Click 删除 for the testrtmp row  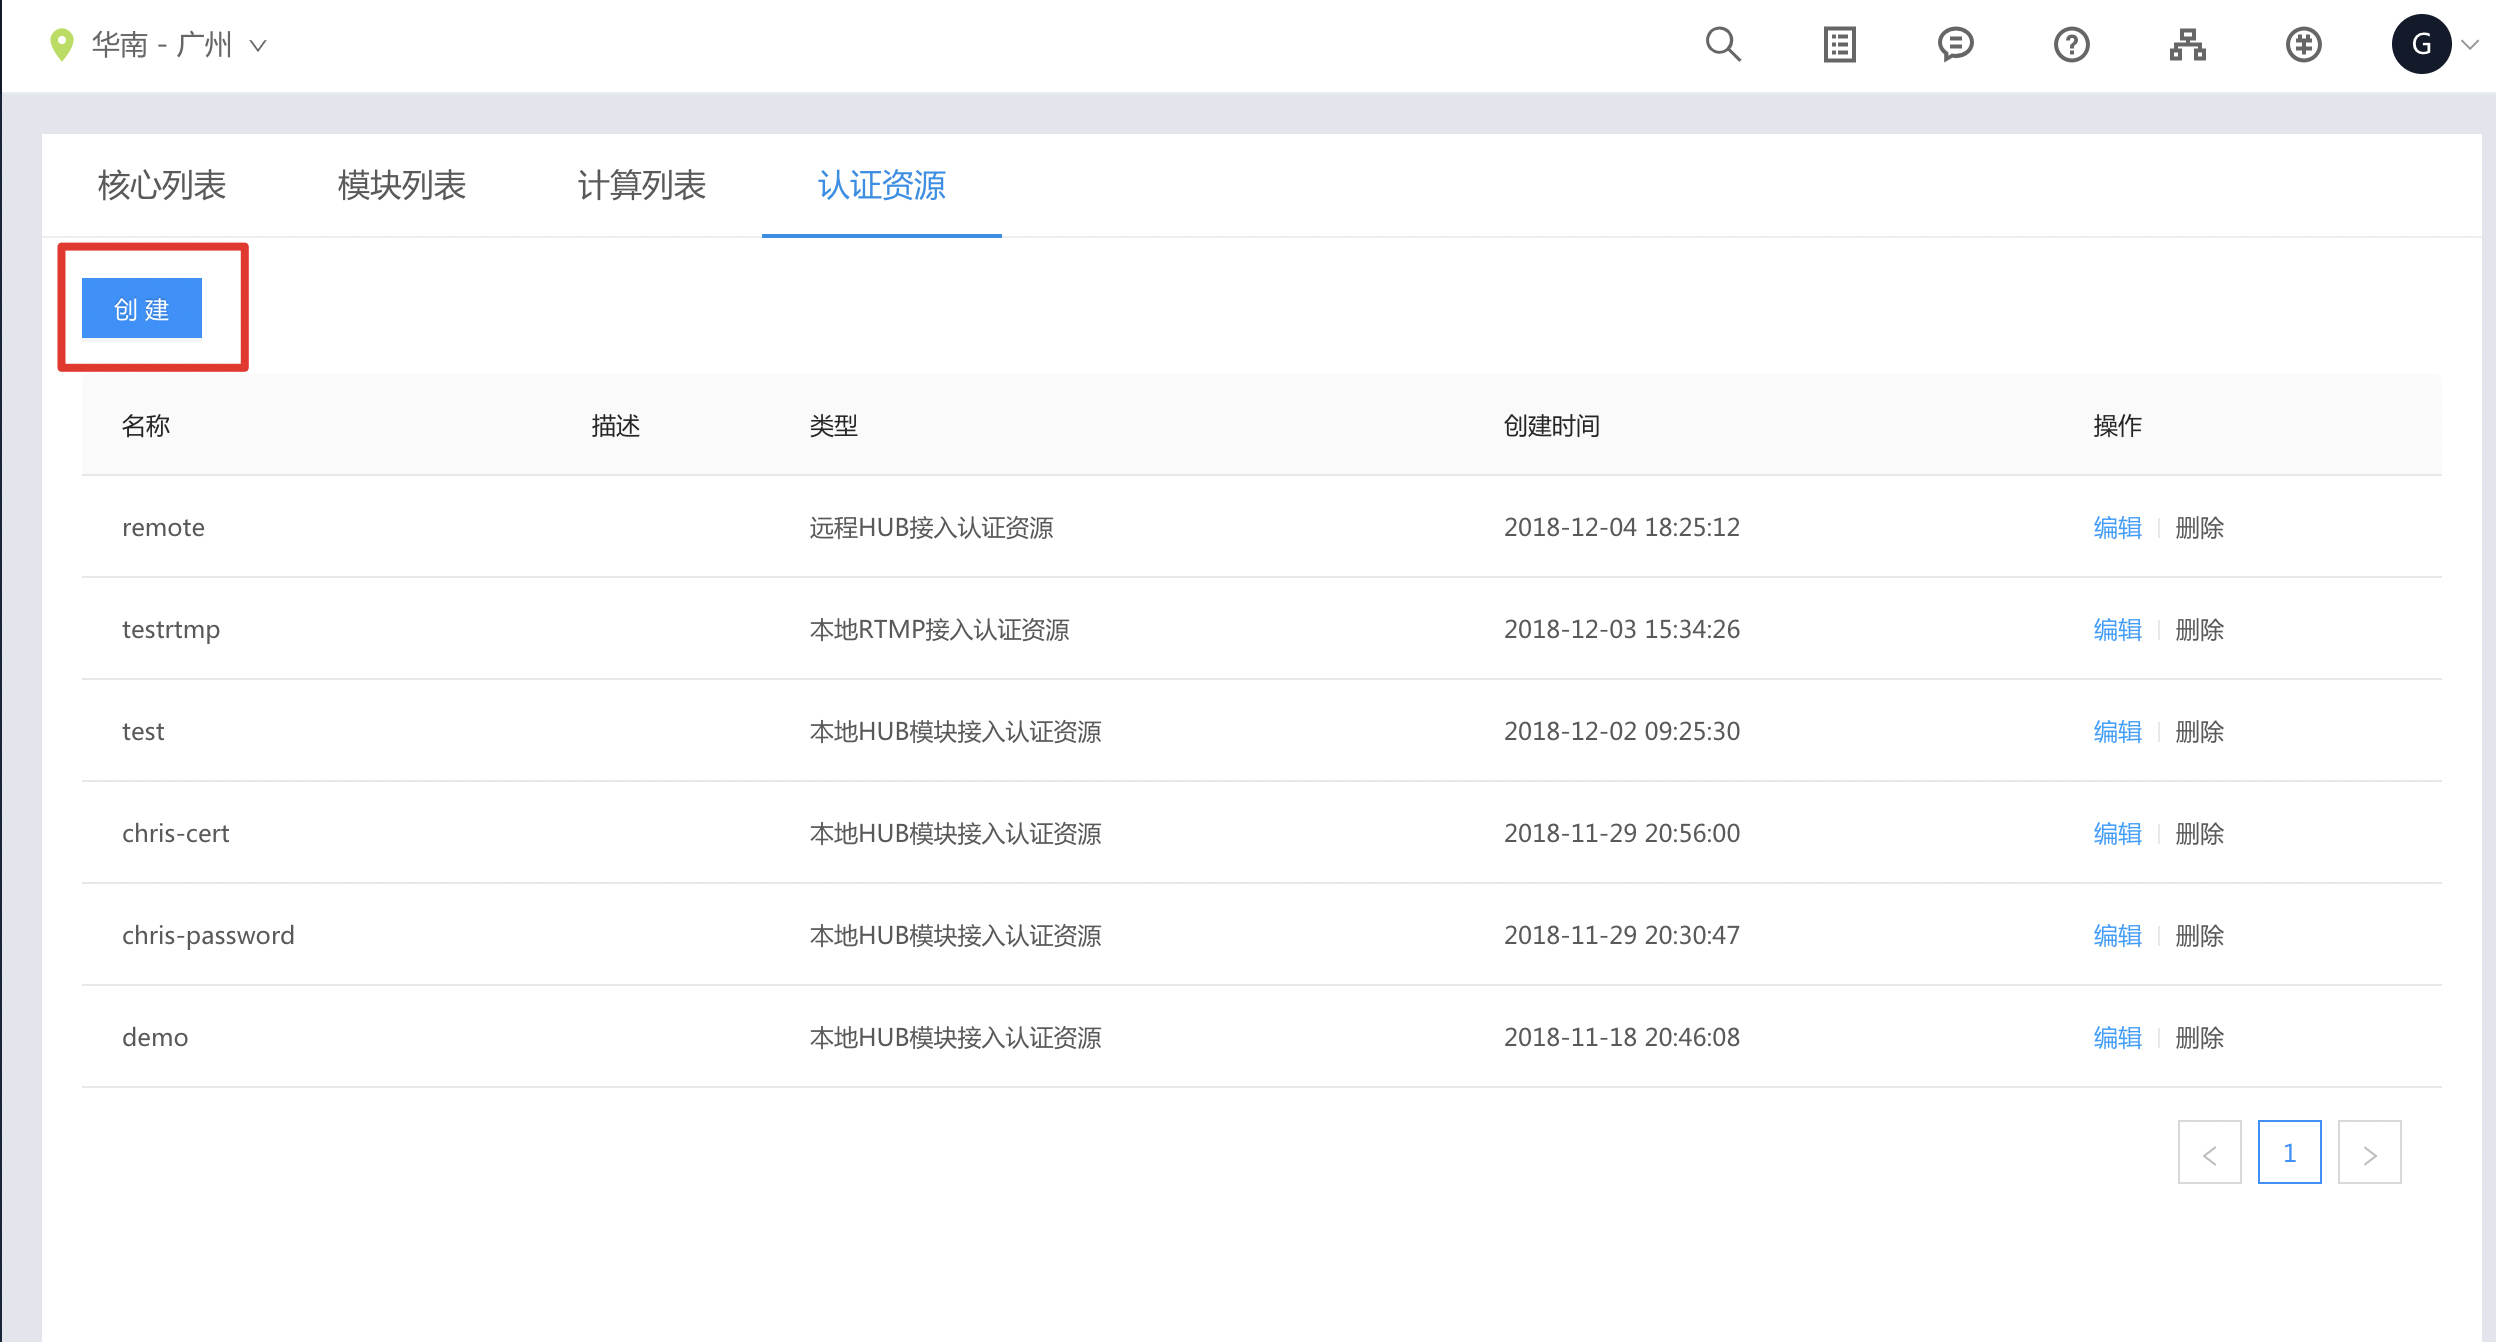(x=2199, y=629)
